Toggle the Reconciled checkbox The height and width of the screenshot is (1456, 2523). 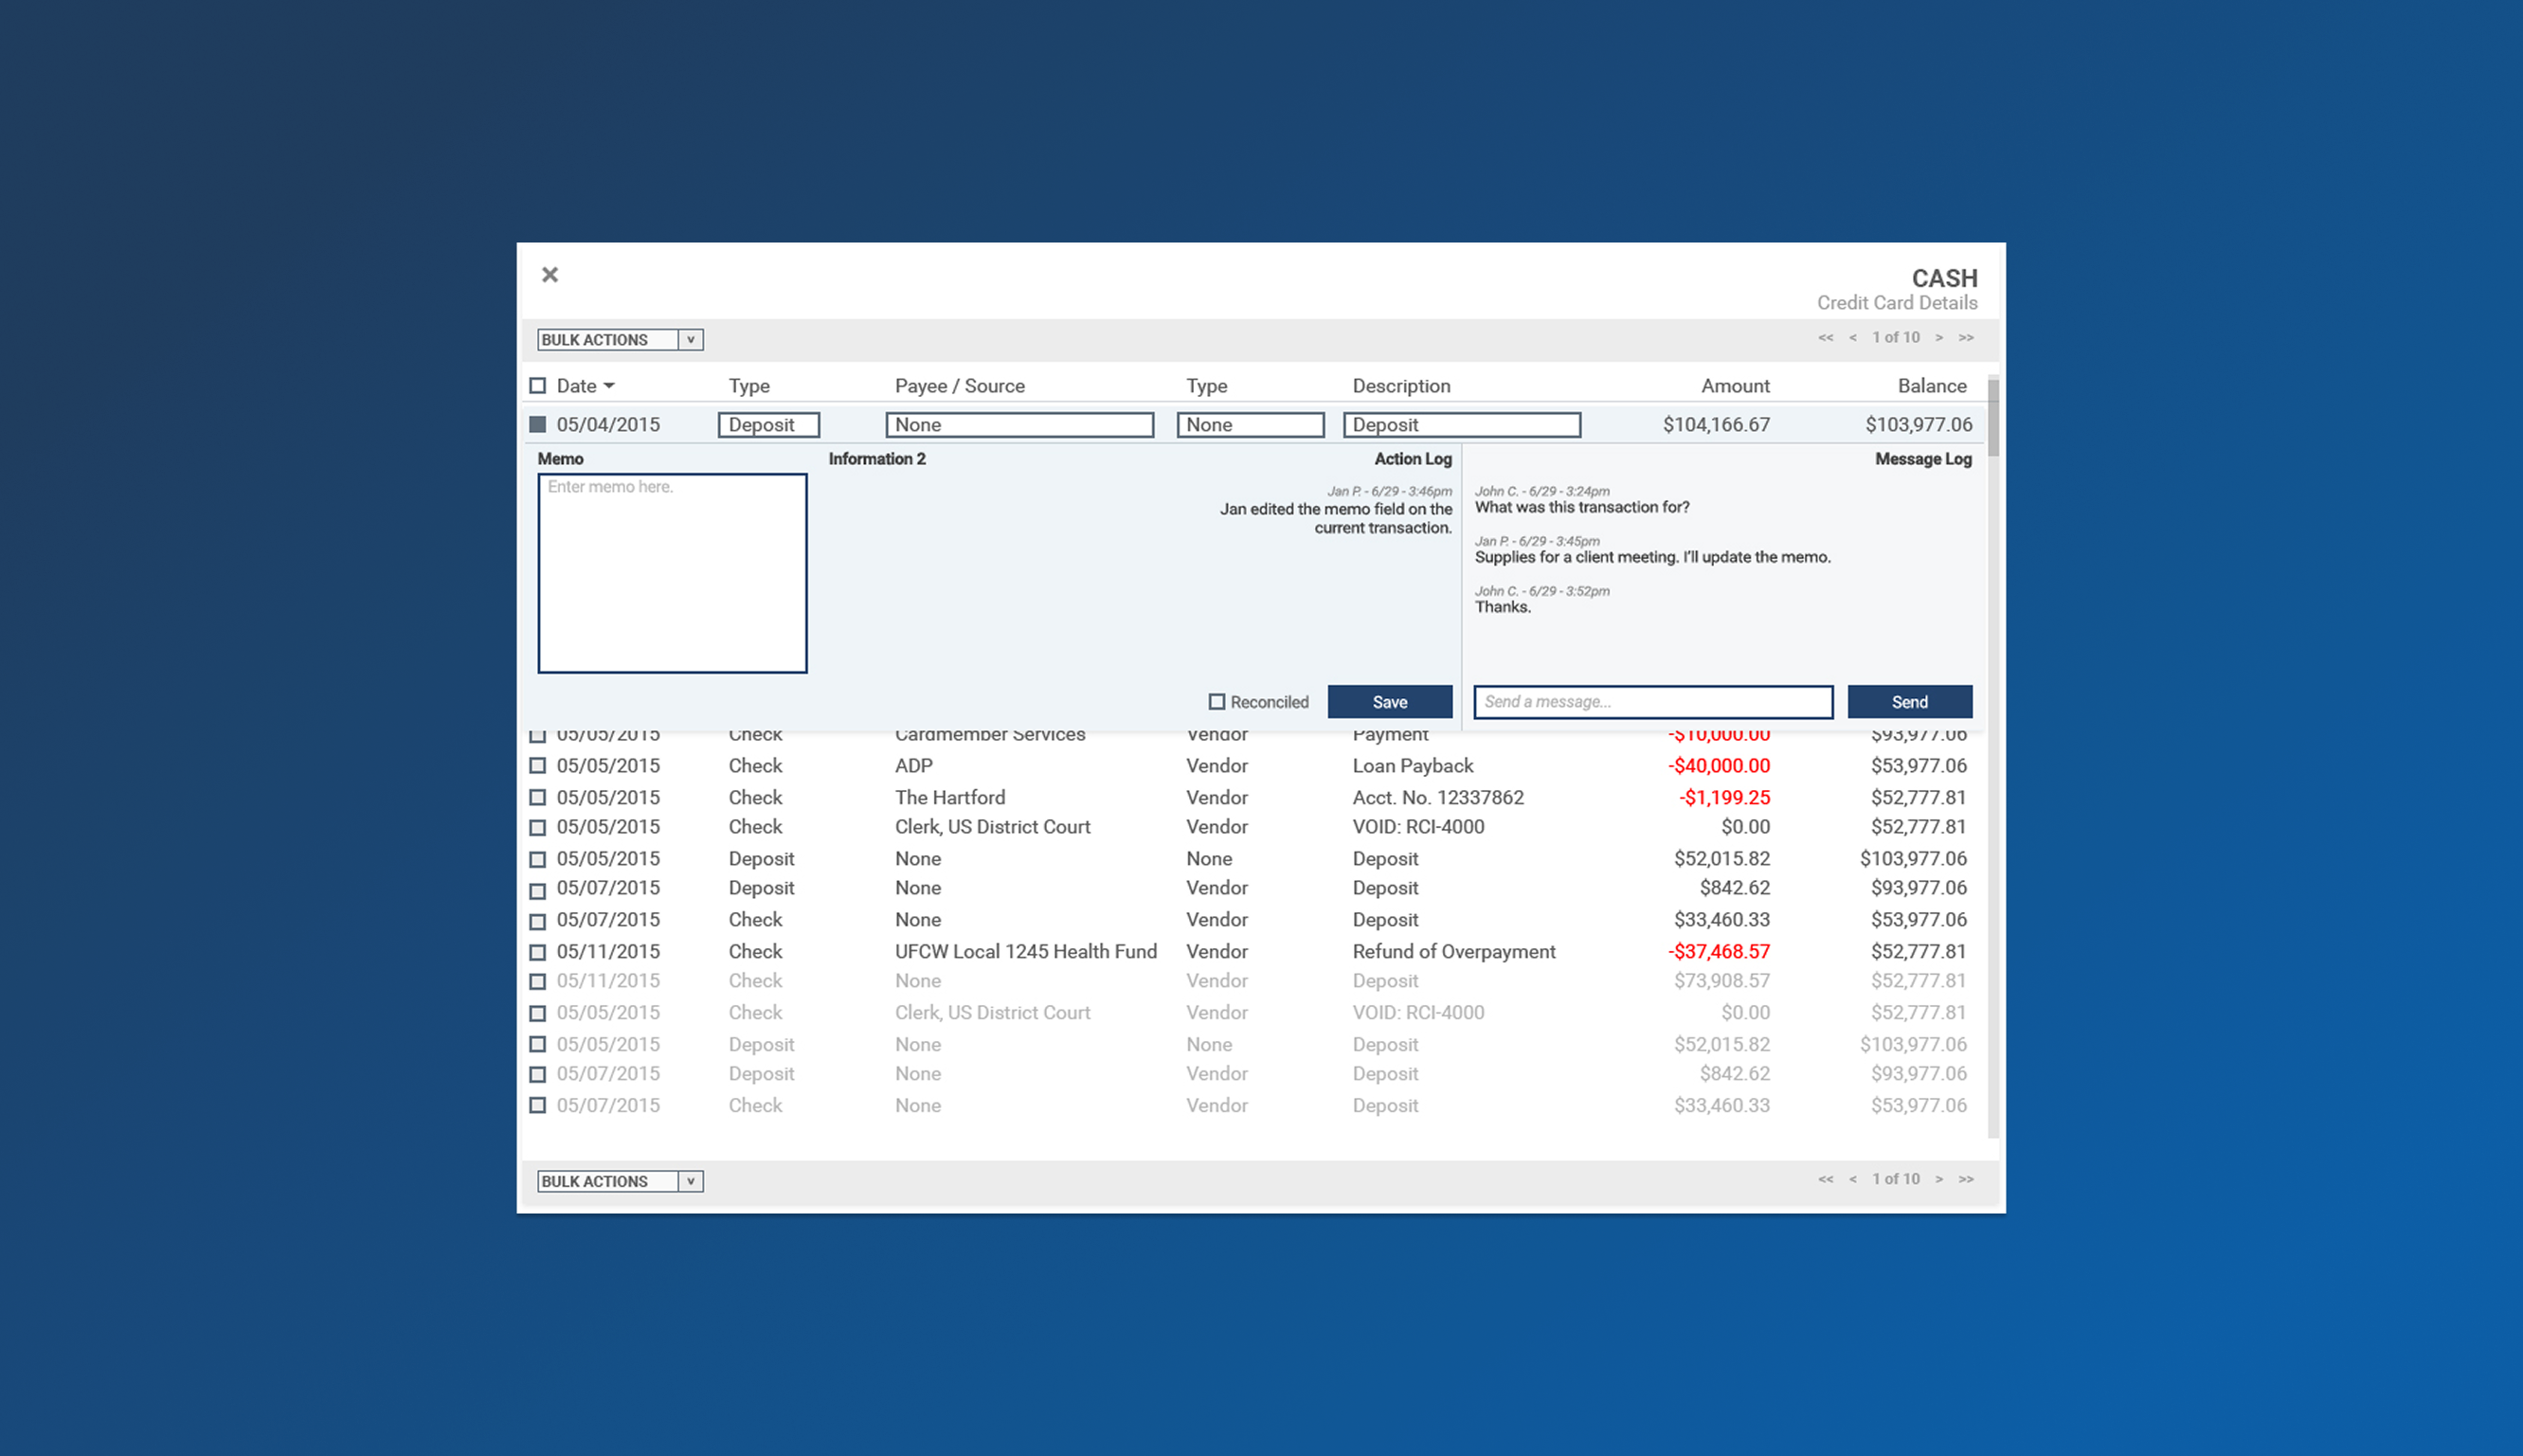pyautogui.click(x=1216, y=702)
